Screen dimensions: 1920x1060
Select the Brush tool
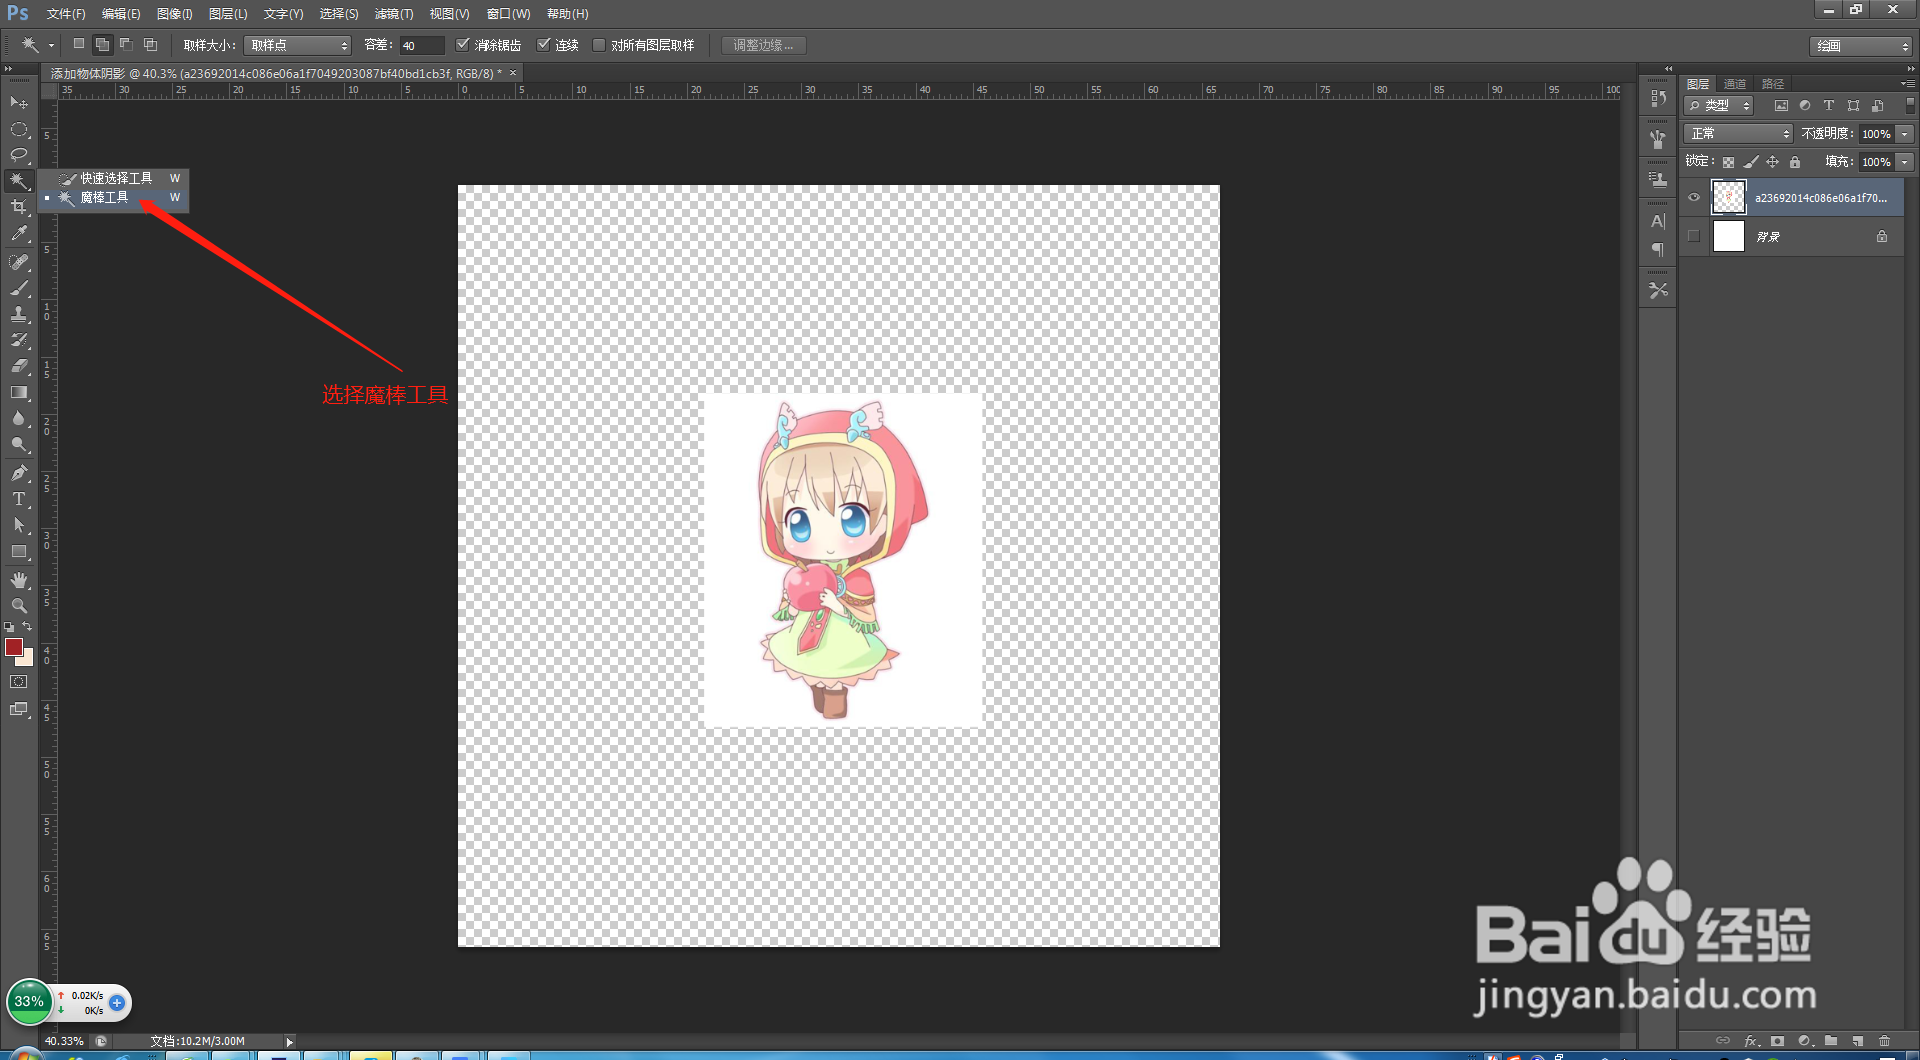coord(19,288)
